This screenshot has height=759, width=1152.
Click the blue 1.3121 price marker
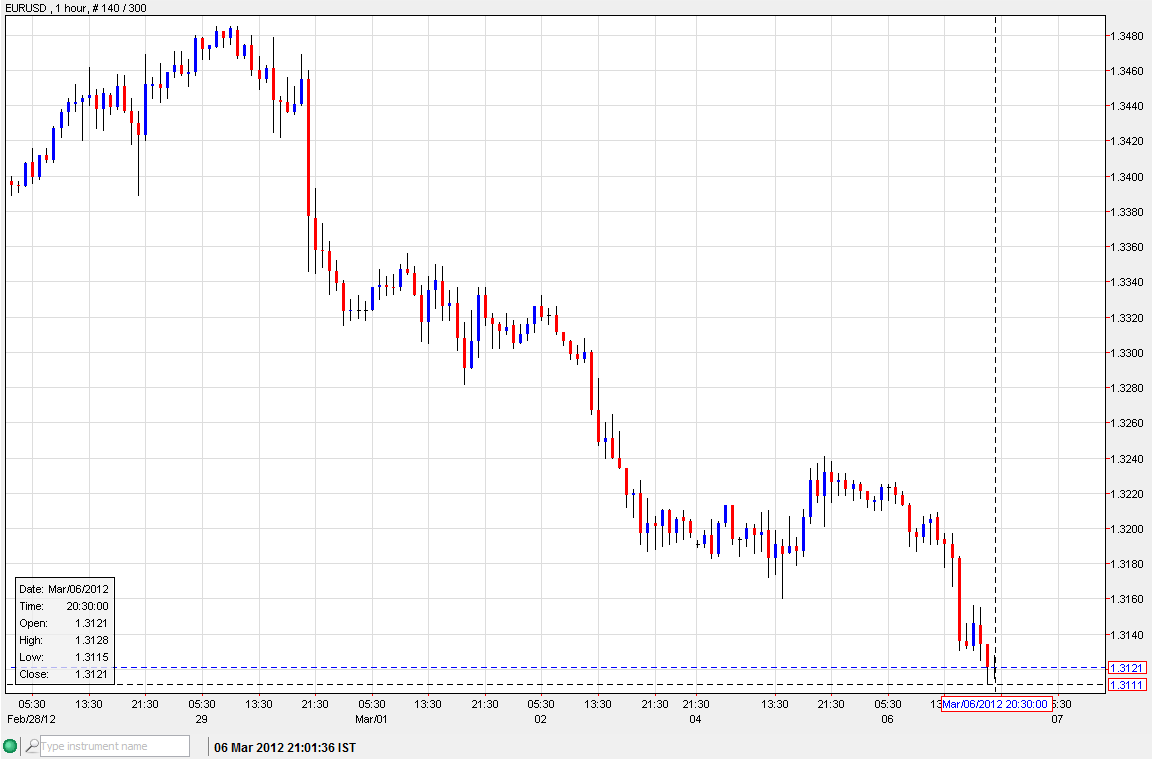click(x=1127, y=668)
